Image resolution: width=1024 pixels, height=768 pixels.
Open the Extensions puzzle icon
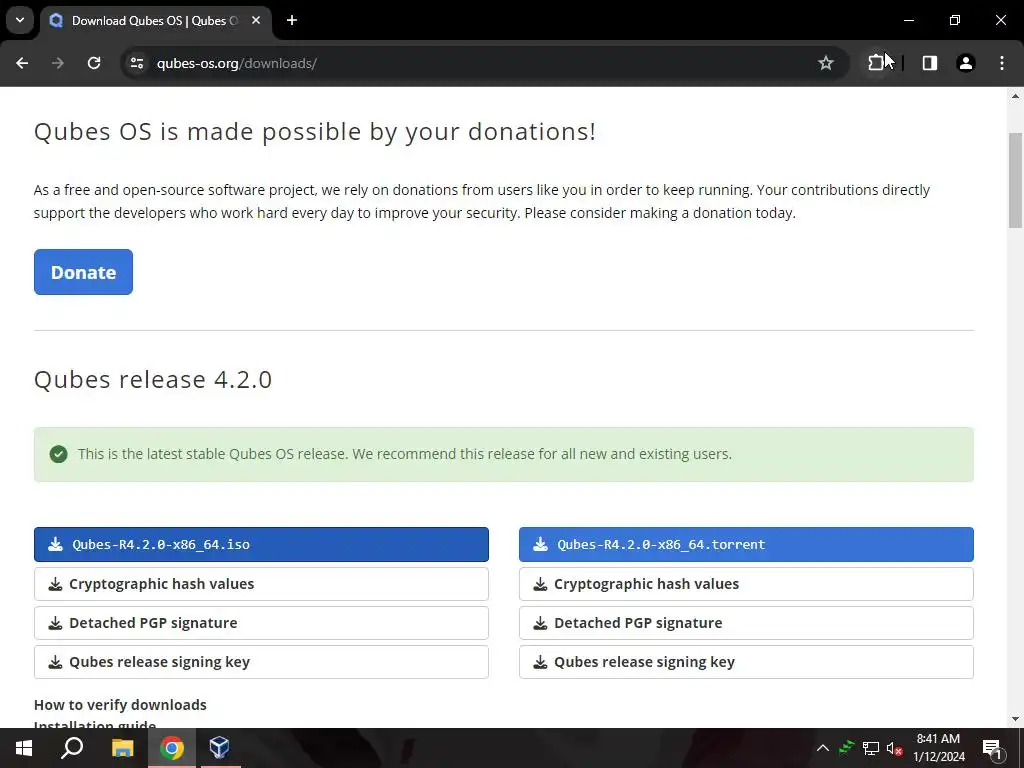(x=876, y=63)
